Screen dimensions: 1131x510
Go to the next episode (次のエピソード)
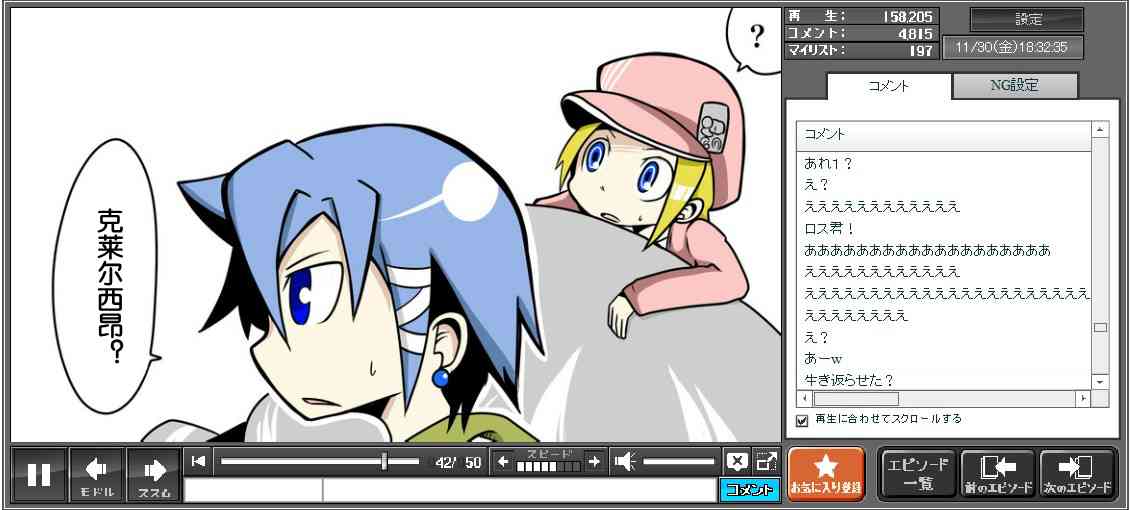point(1077,474)
